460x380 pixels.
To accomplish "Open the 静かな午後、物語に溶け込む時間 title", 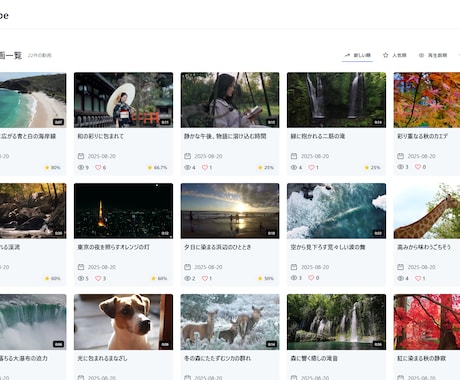I will tap(225, 136).
